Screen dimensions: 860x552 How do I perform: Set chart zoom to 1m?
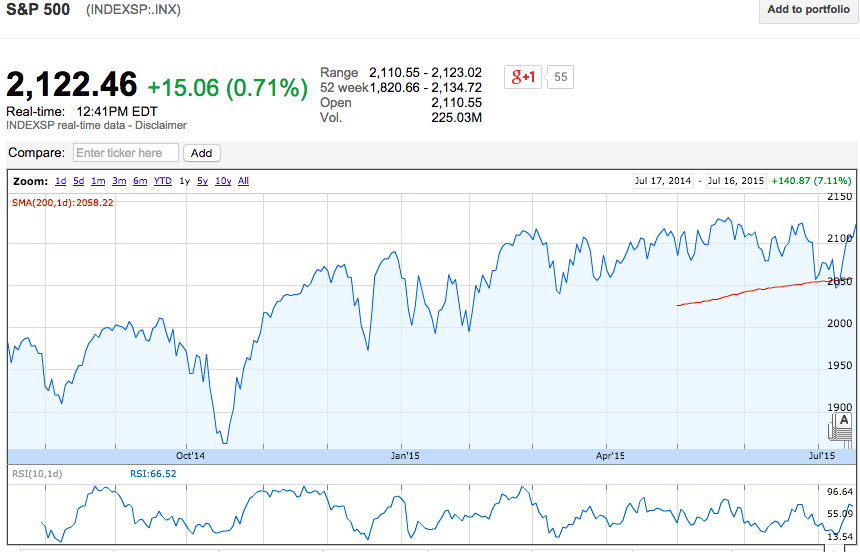tap(98, 181)
